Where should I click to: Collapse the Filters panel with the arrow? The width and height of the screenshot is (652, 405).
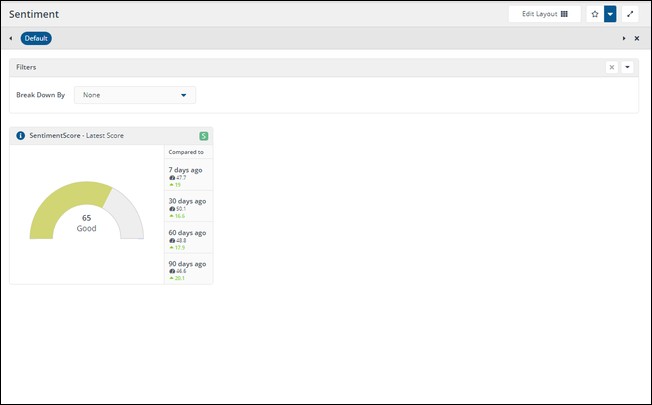(627, 67)
